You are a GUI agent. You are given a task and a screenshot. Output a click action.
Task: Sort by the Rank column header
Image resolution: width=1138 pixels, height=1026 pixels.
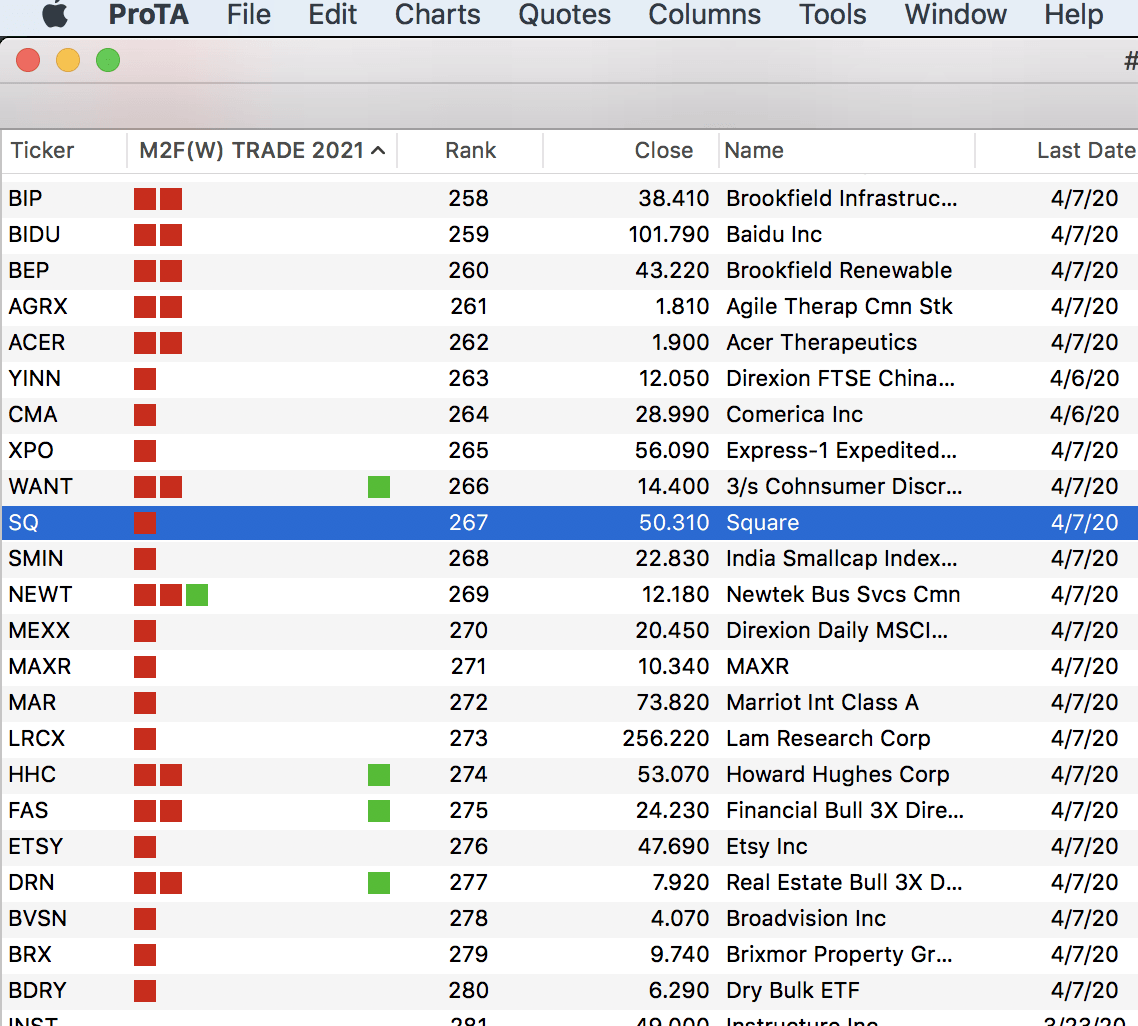pos(470,151)
